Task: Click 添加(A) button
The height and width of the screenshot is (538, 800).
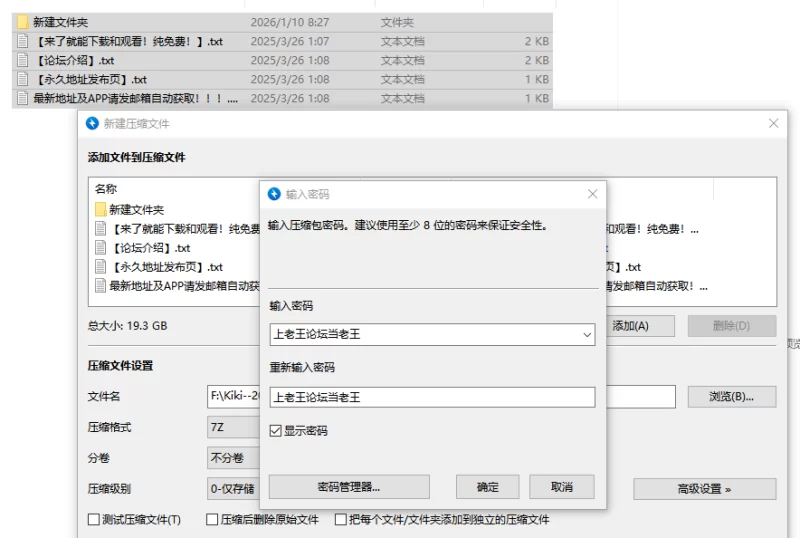Action: (x=640, y=326)
